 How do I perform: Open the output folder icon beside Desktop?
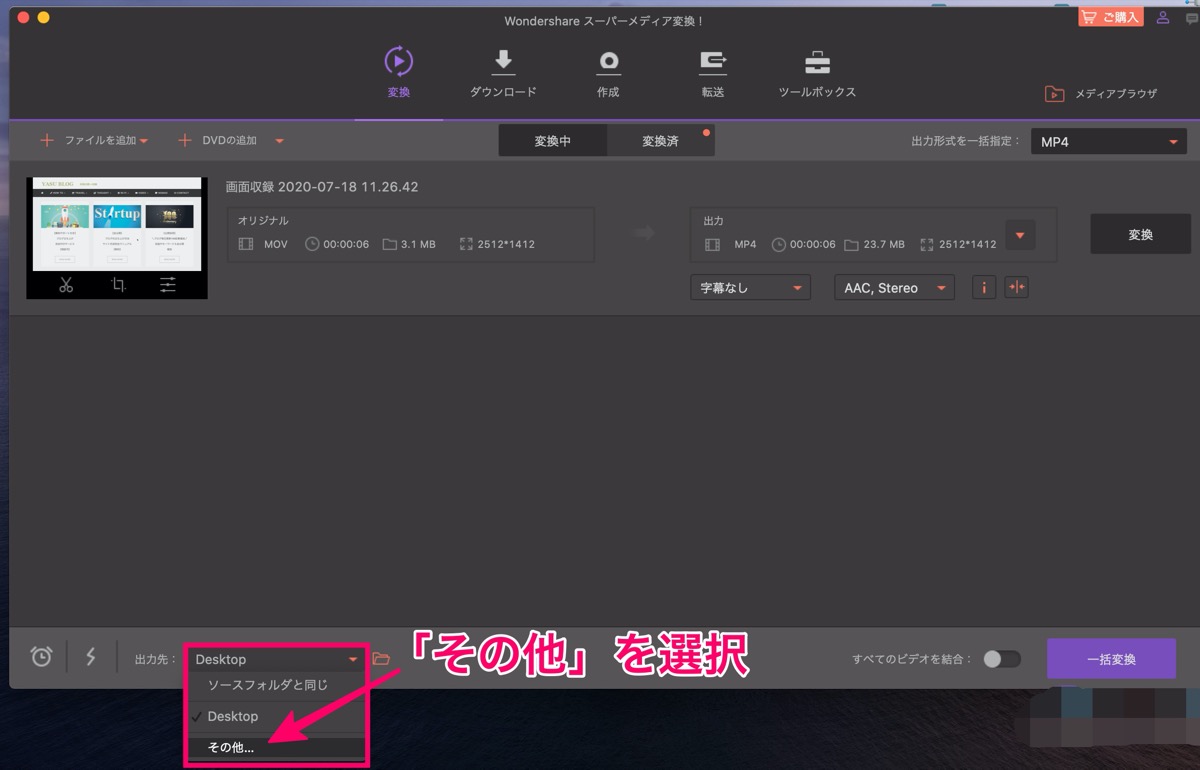(381, 659)
